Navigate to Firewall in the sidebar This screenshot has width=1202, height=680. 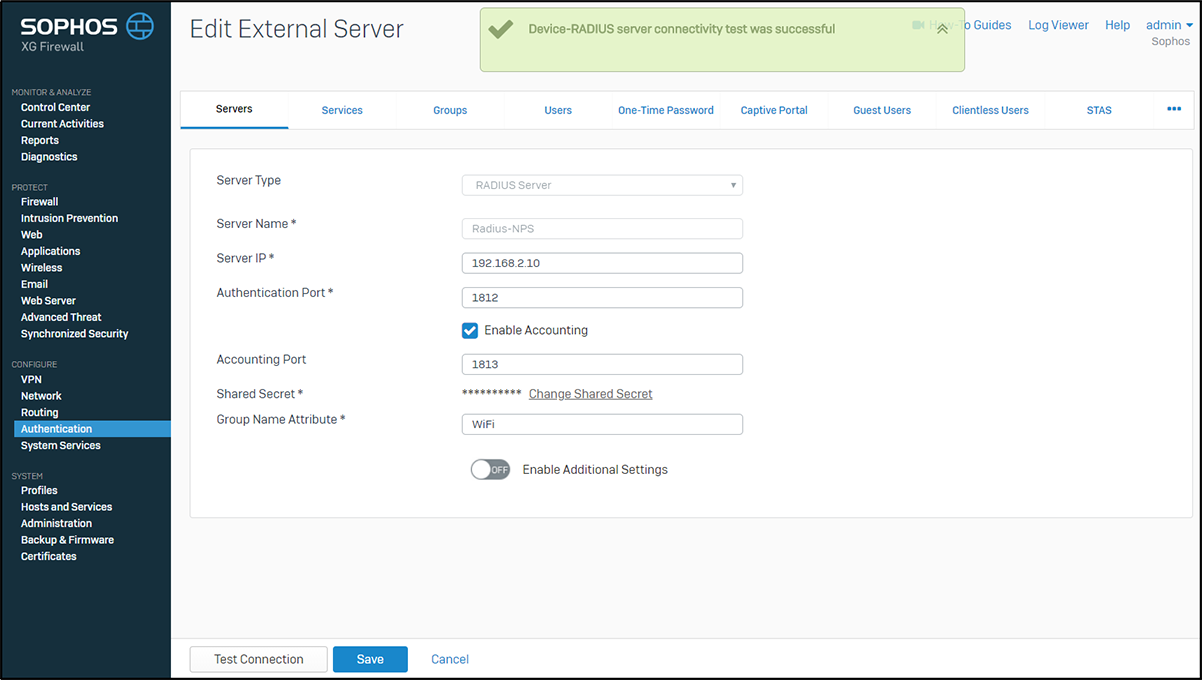click(x=40, y=202)
